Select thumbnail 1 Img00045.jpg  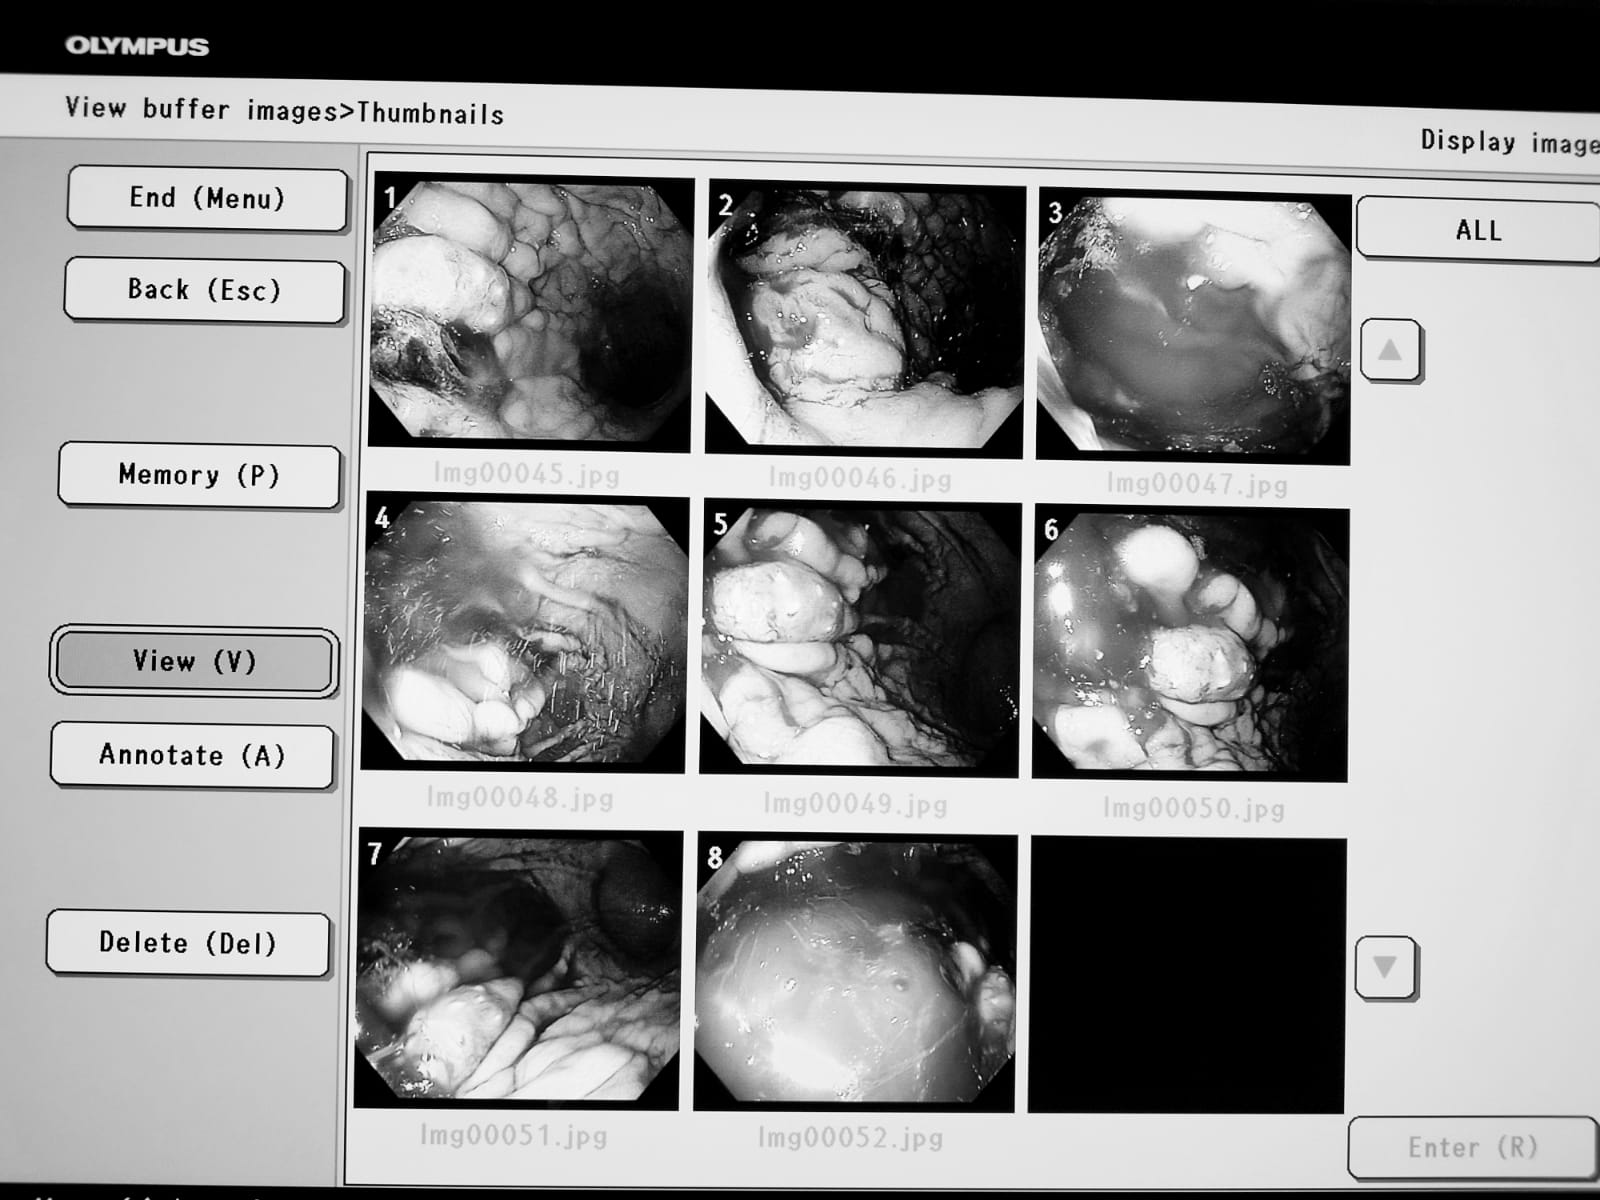[530, 314]
